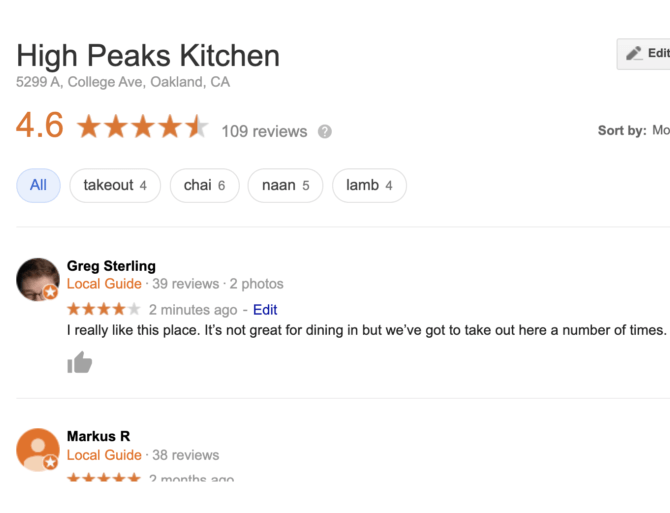Click the pencil Edit button
This screenshot has width=670, height=513.
coord(645,54)
